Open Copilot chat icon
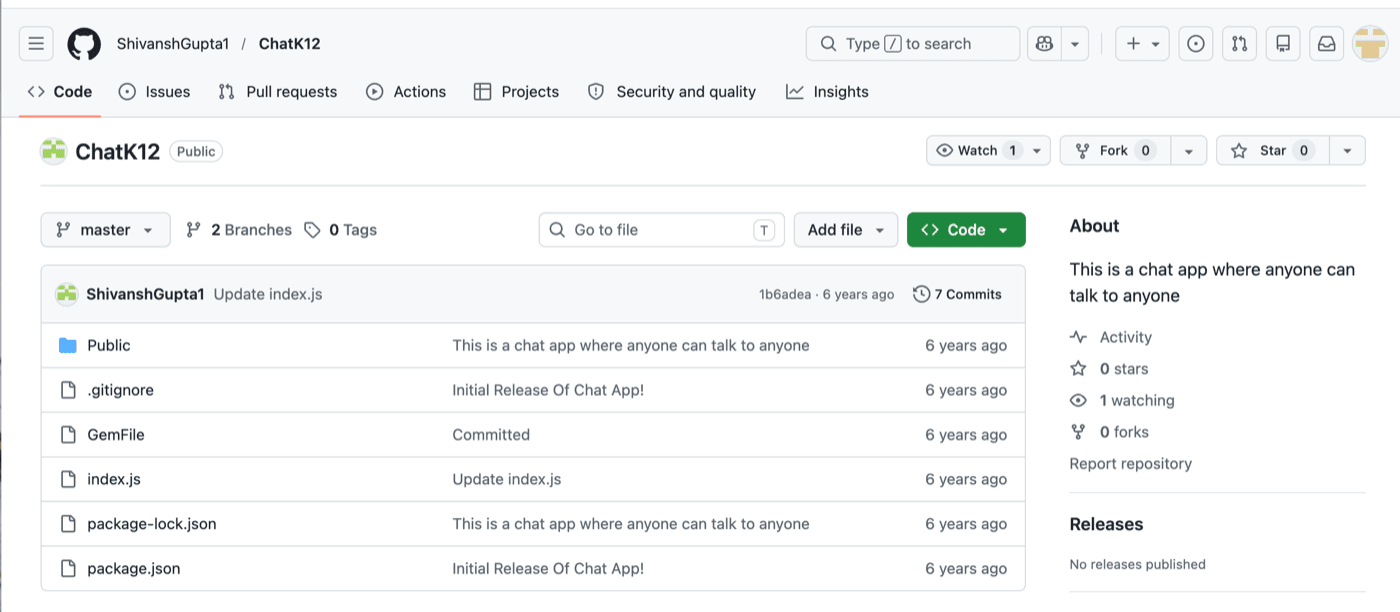The image size is (1400, 612). [x=1044, y=44]
